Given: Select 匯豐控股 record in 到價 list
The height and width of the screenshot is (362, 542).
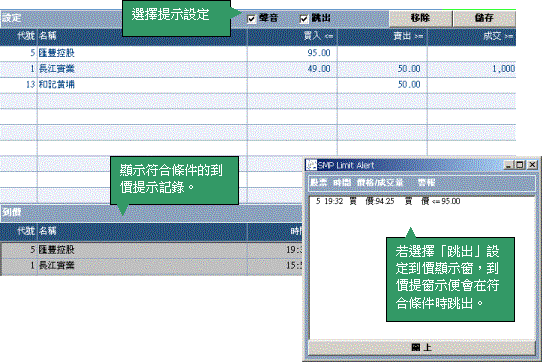Looking at the screenshot, I should 151,250.
